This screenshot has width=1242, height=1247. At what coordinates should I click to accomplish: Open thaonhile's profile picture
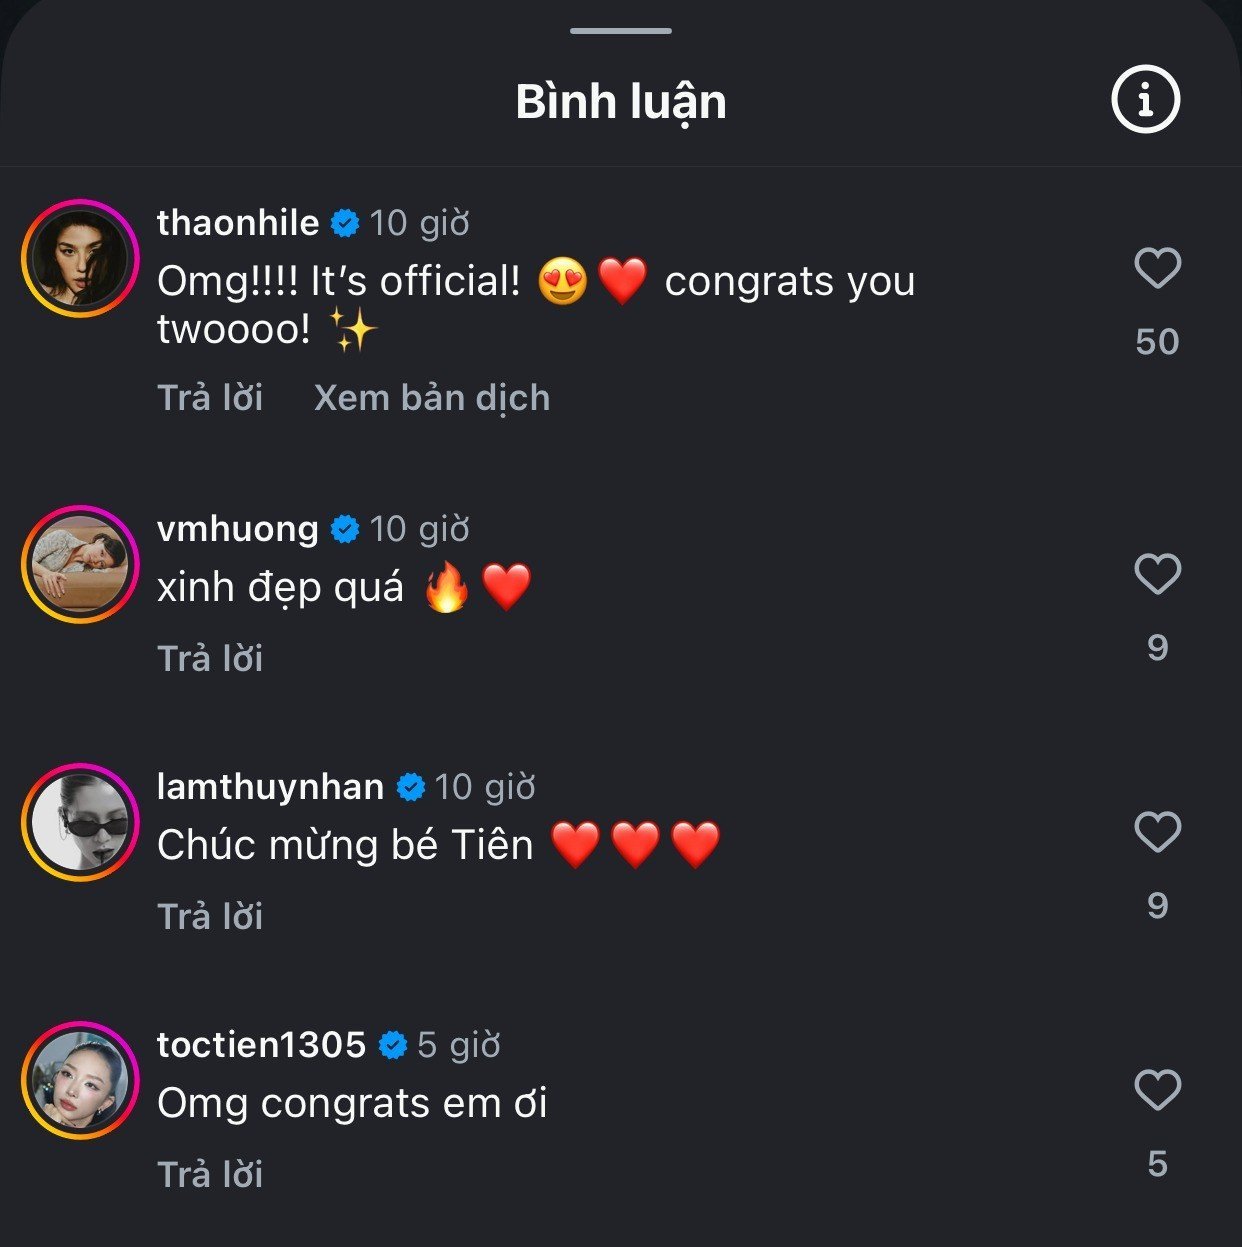(80, 258)
